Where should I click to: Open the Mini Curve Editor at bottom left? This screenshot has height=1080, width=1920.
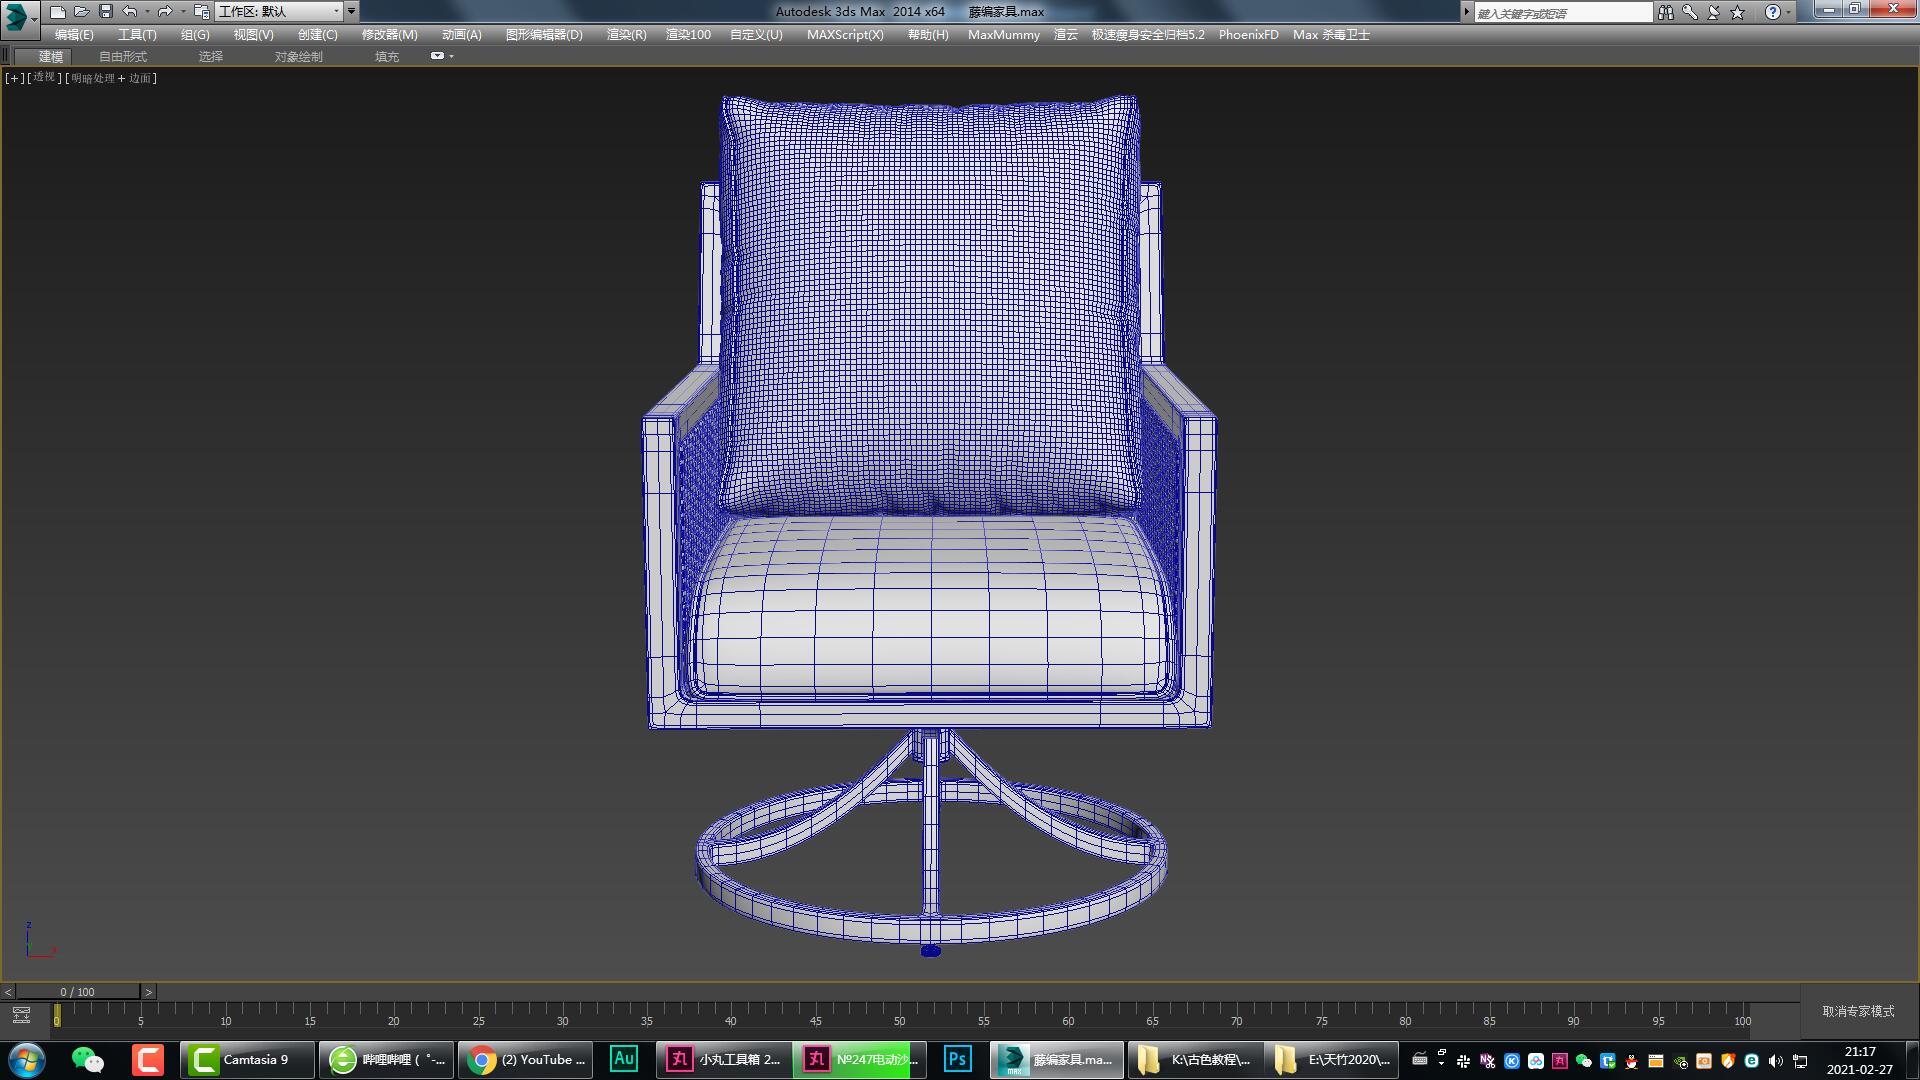click(22, 1013)
